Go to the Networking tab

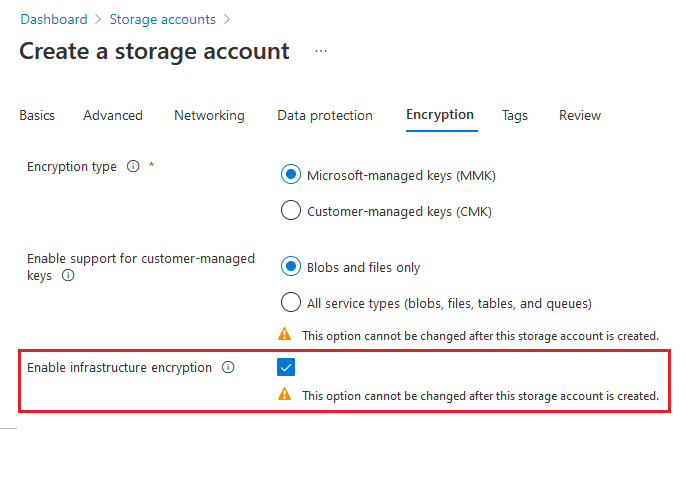(x=209, y=116)
